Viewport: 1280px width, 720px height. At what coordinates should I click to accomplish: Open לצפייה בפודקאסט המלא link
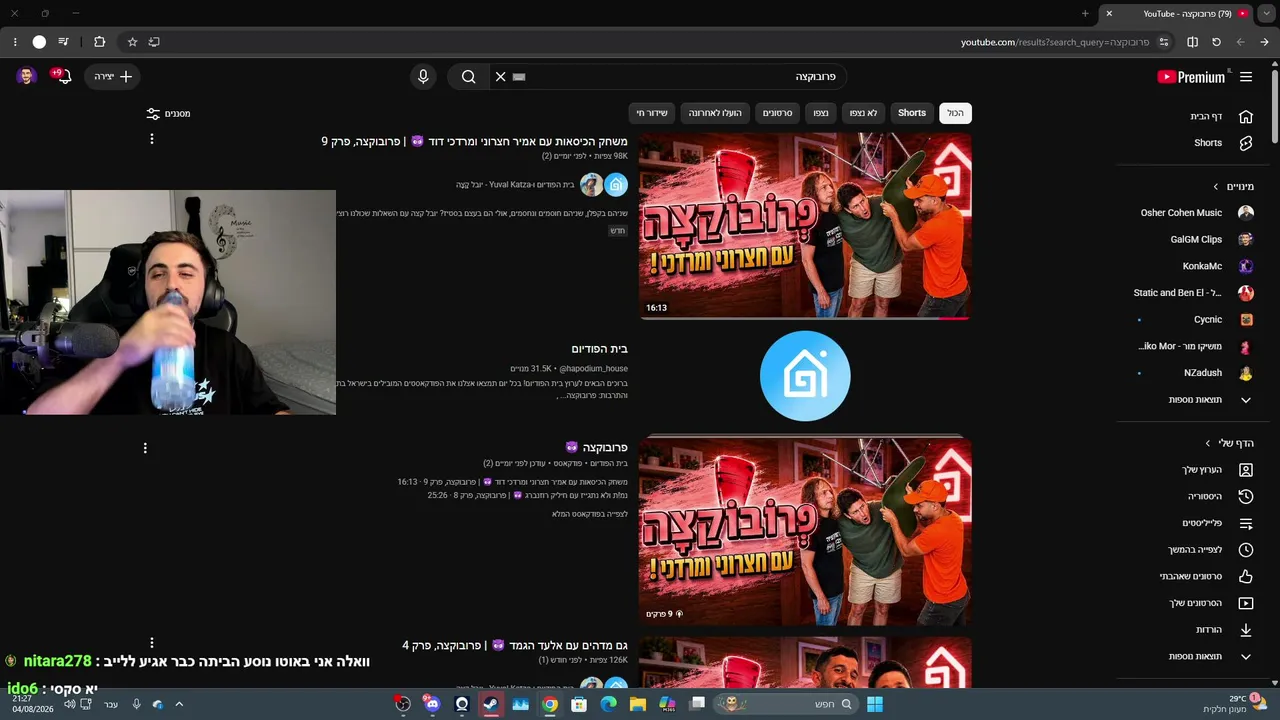[590, 514]
